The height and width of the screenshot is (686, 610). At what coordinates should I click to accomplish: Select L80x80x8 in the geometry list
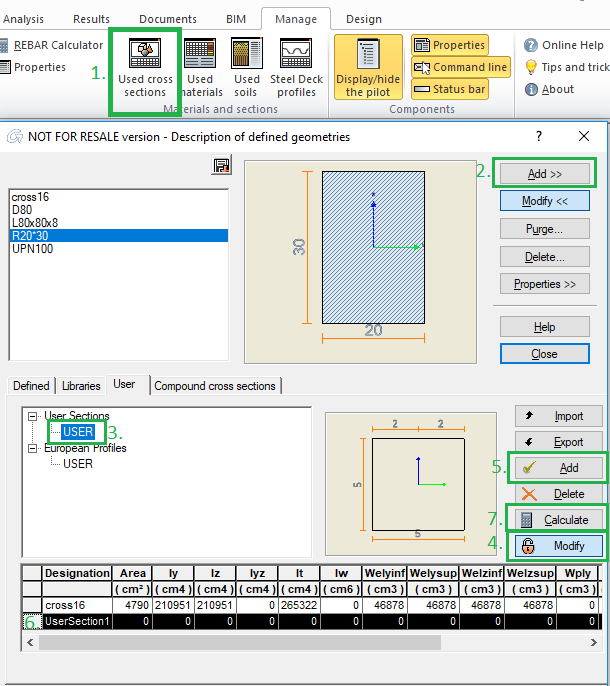[35, 223]
